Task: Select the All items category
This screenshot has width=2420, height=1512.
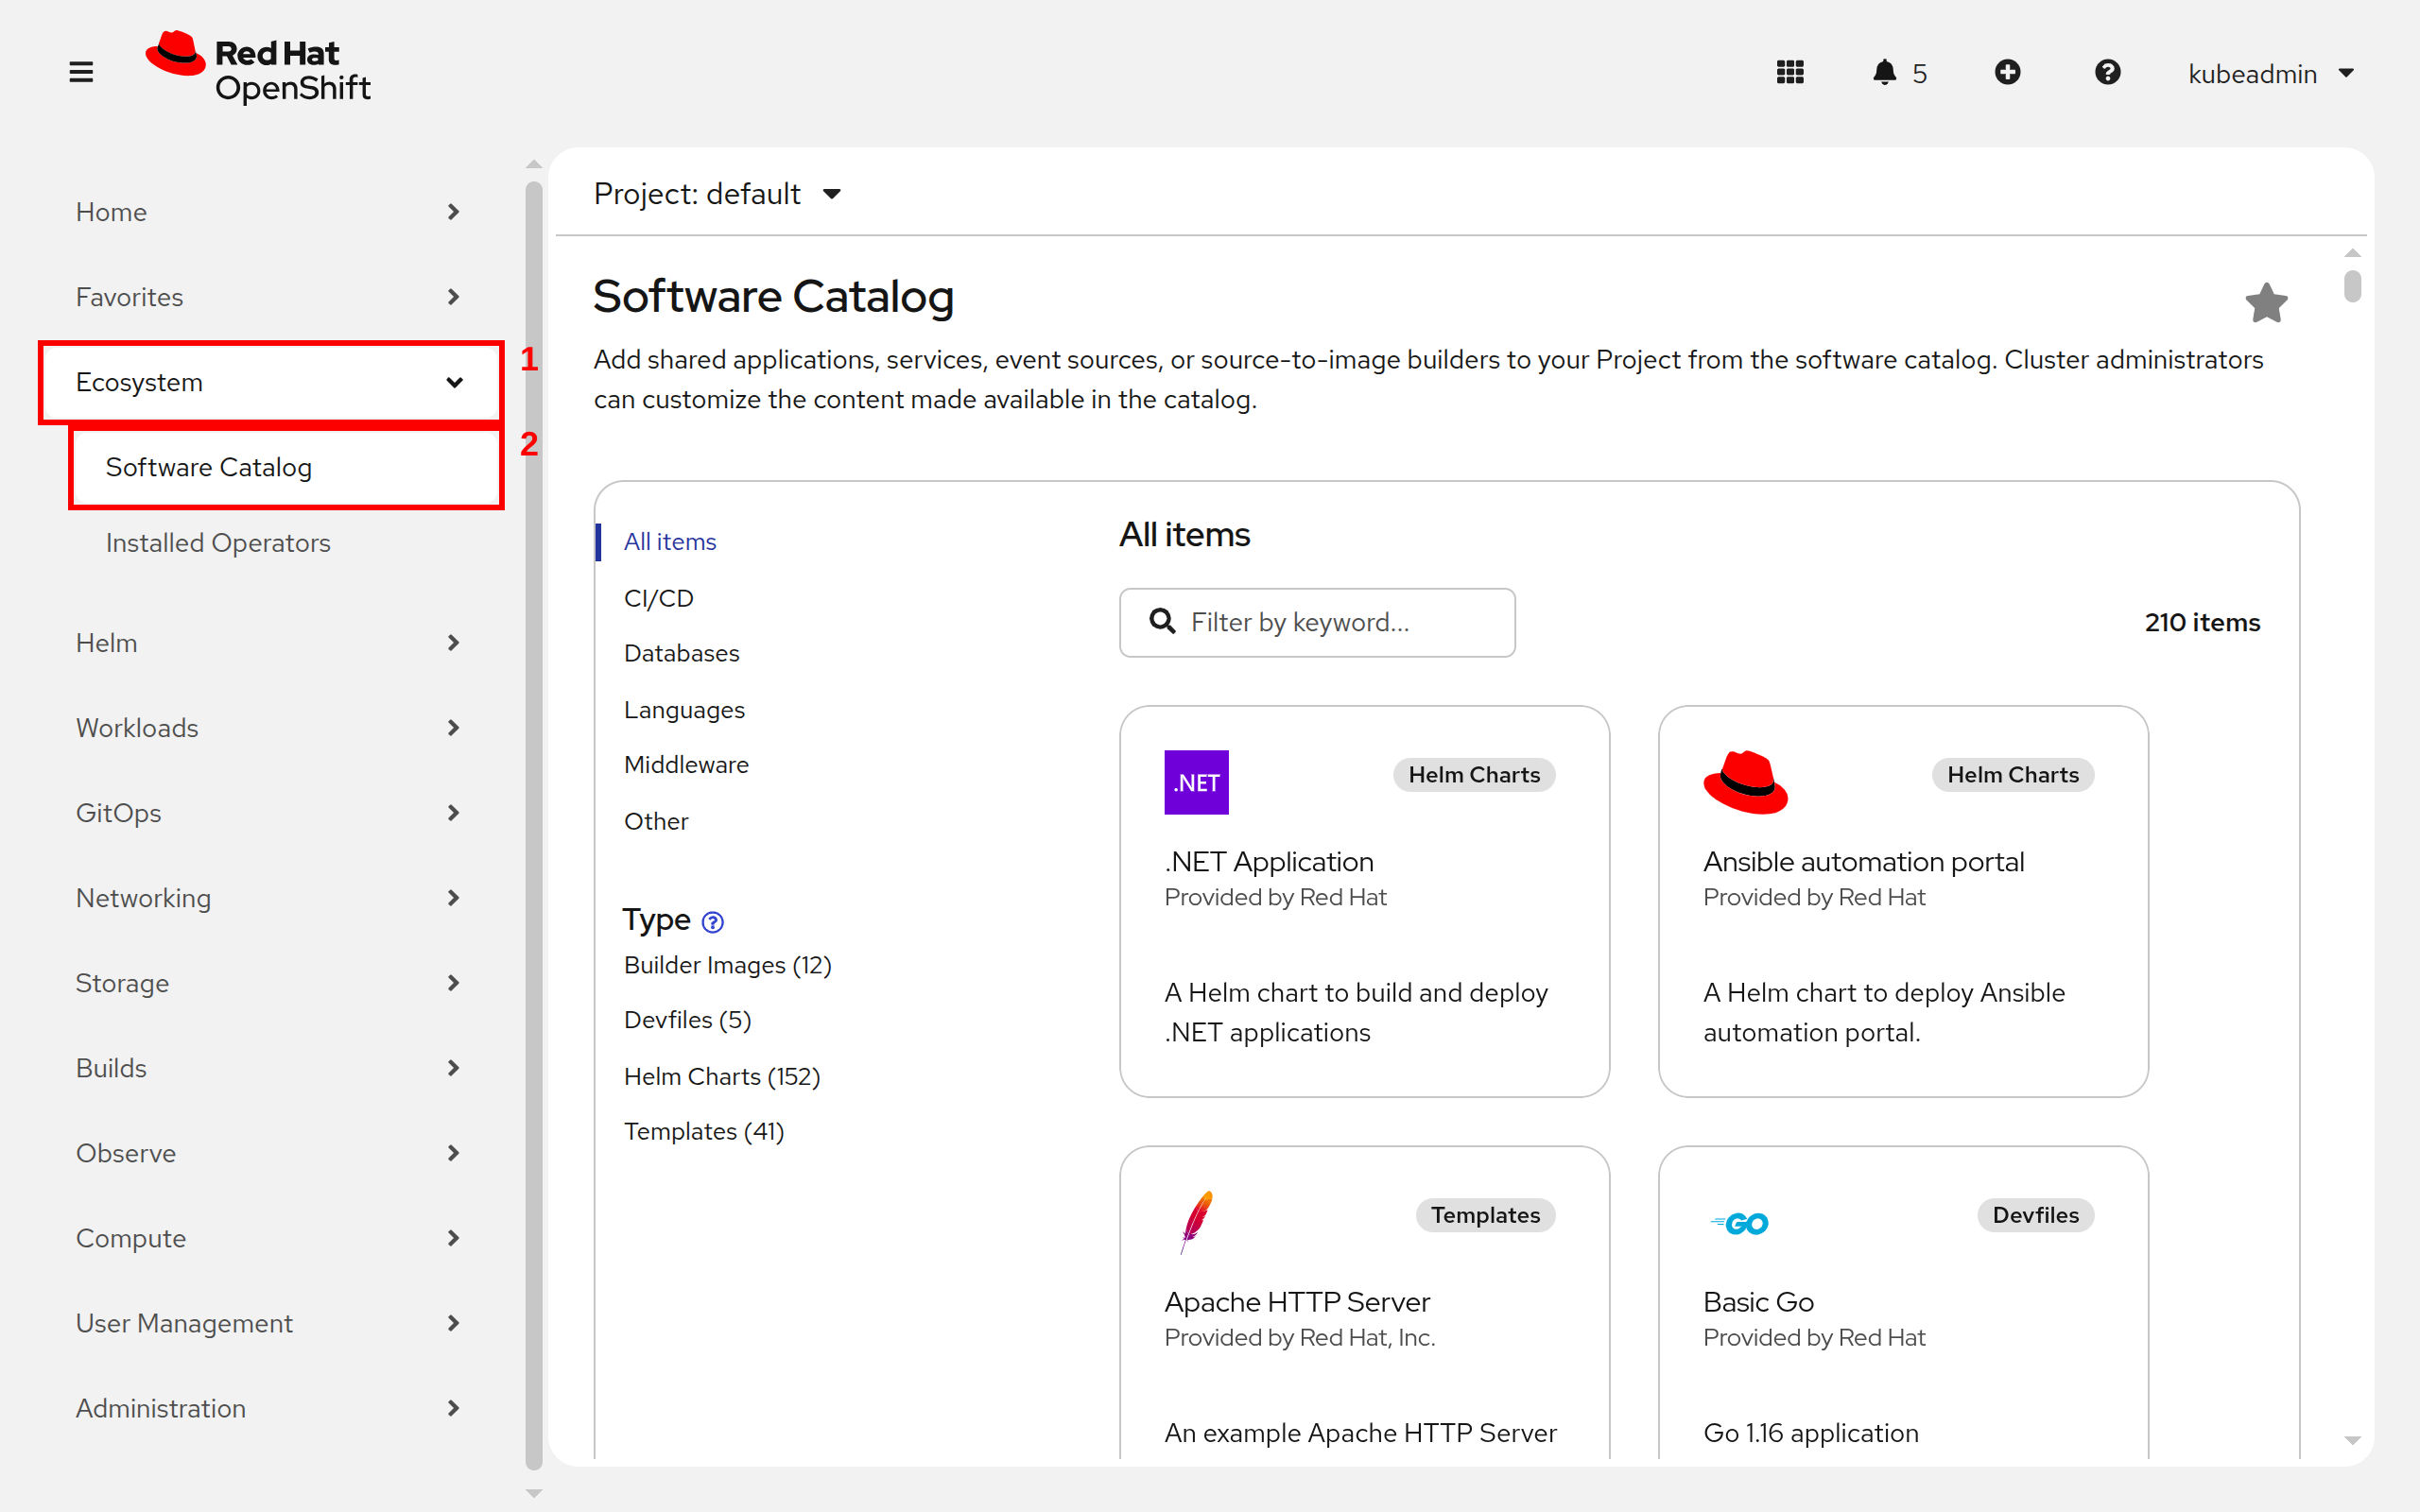Action: click(670, 542)
